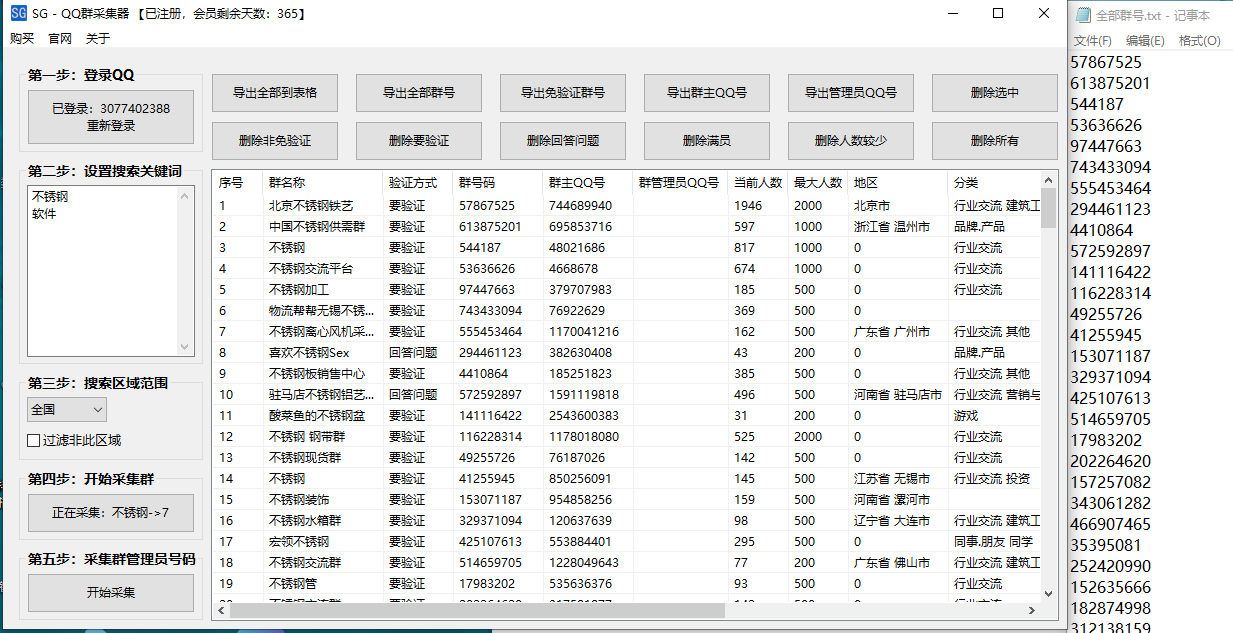Click the Notepad icon for 全部群号.txt
Screen dimensions: 1233x633
click(1082, 15)
